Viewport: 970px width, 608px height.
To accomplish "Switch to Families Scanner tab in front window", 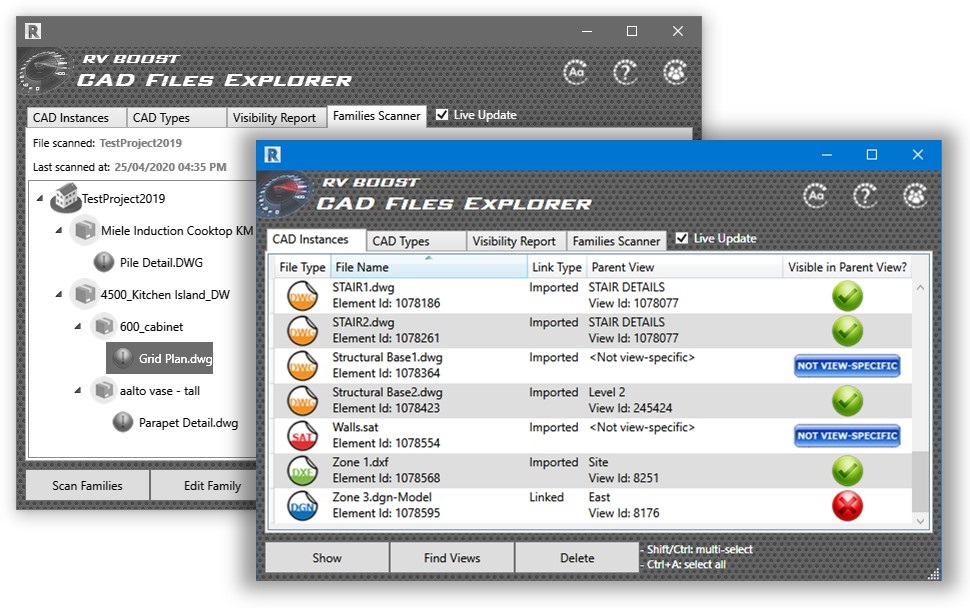I will 616,241.
